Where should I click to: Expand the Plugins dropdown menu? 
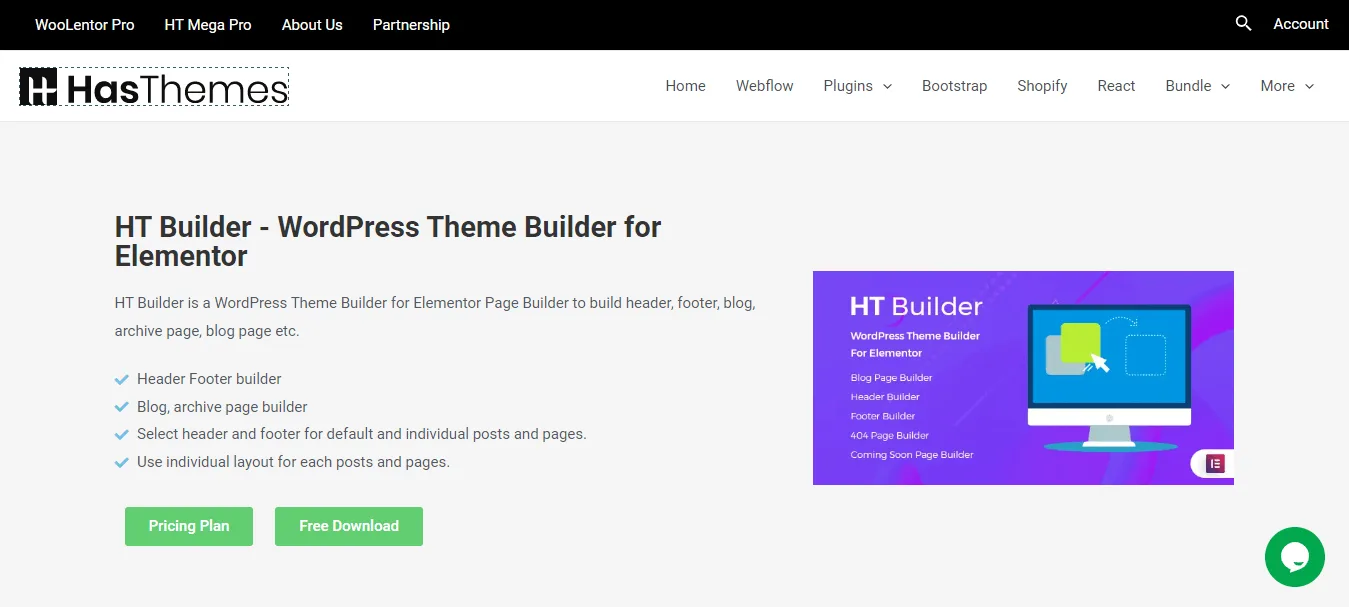[857, 86]
